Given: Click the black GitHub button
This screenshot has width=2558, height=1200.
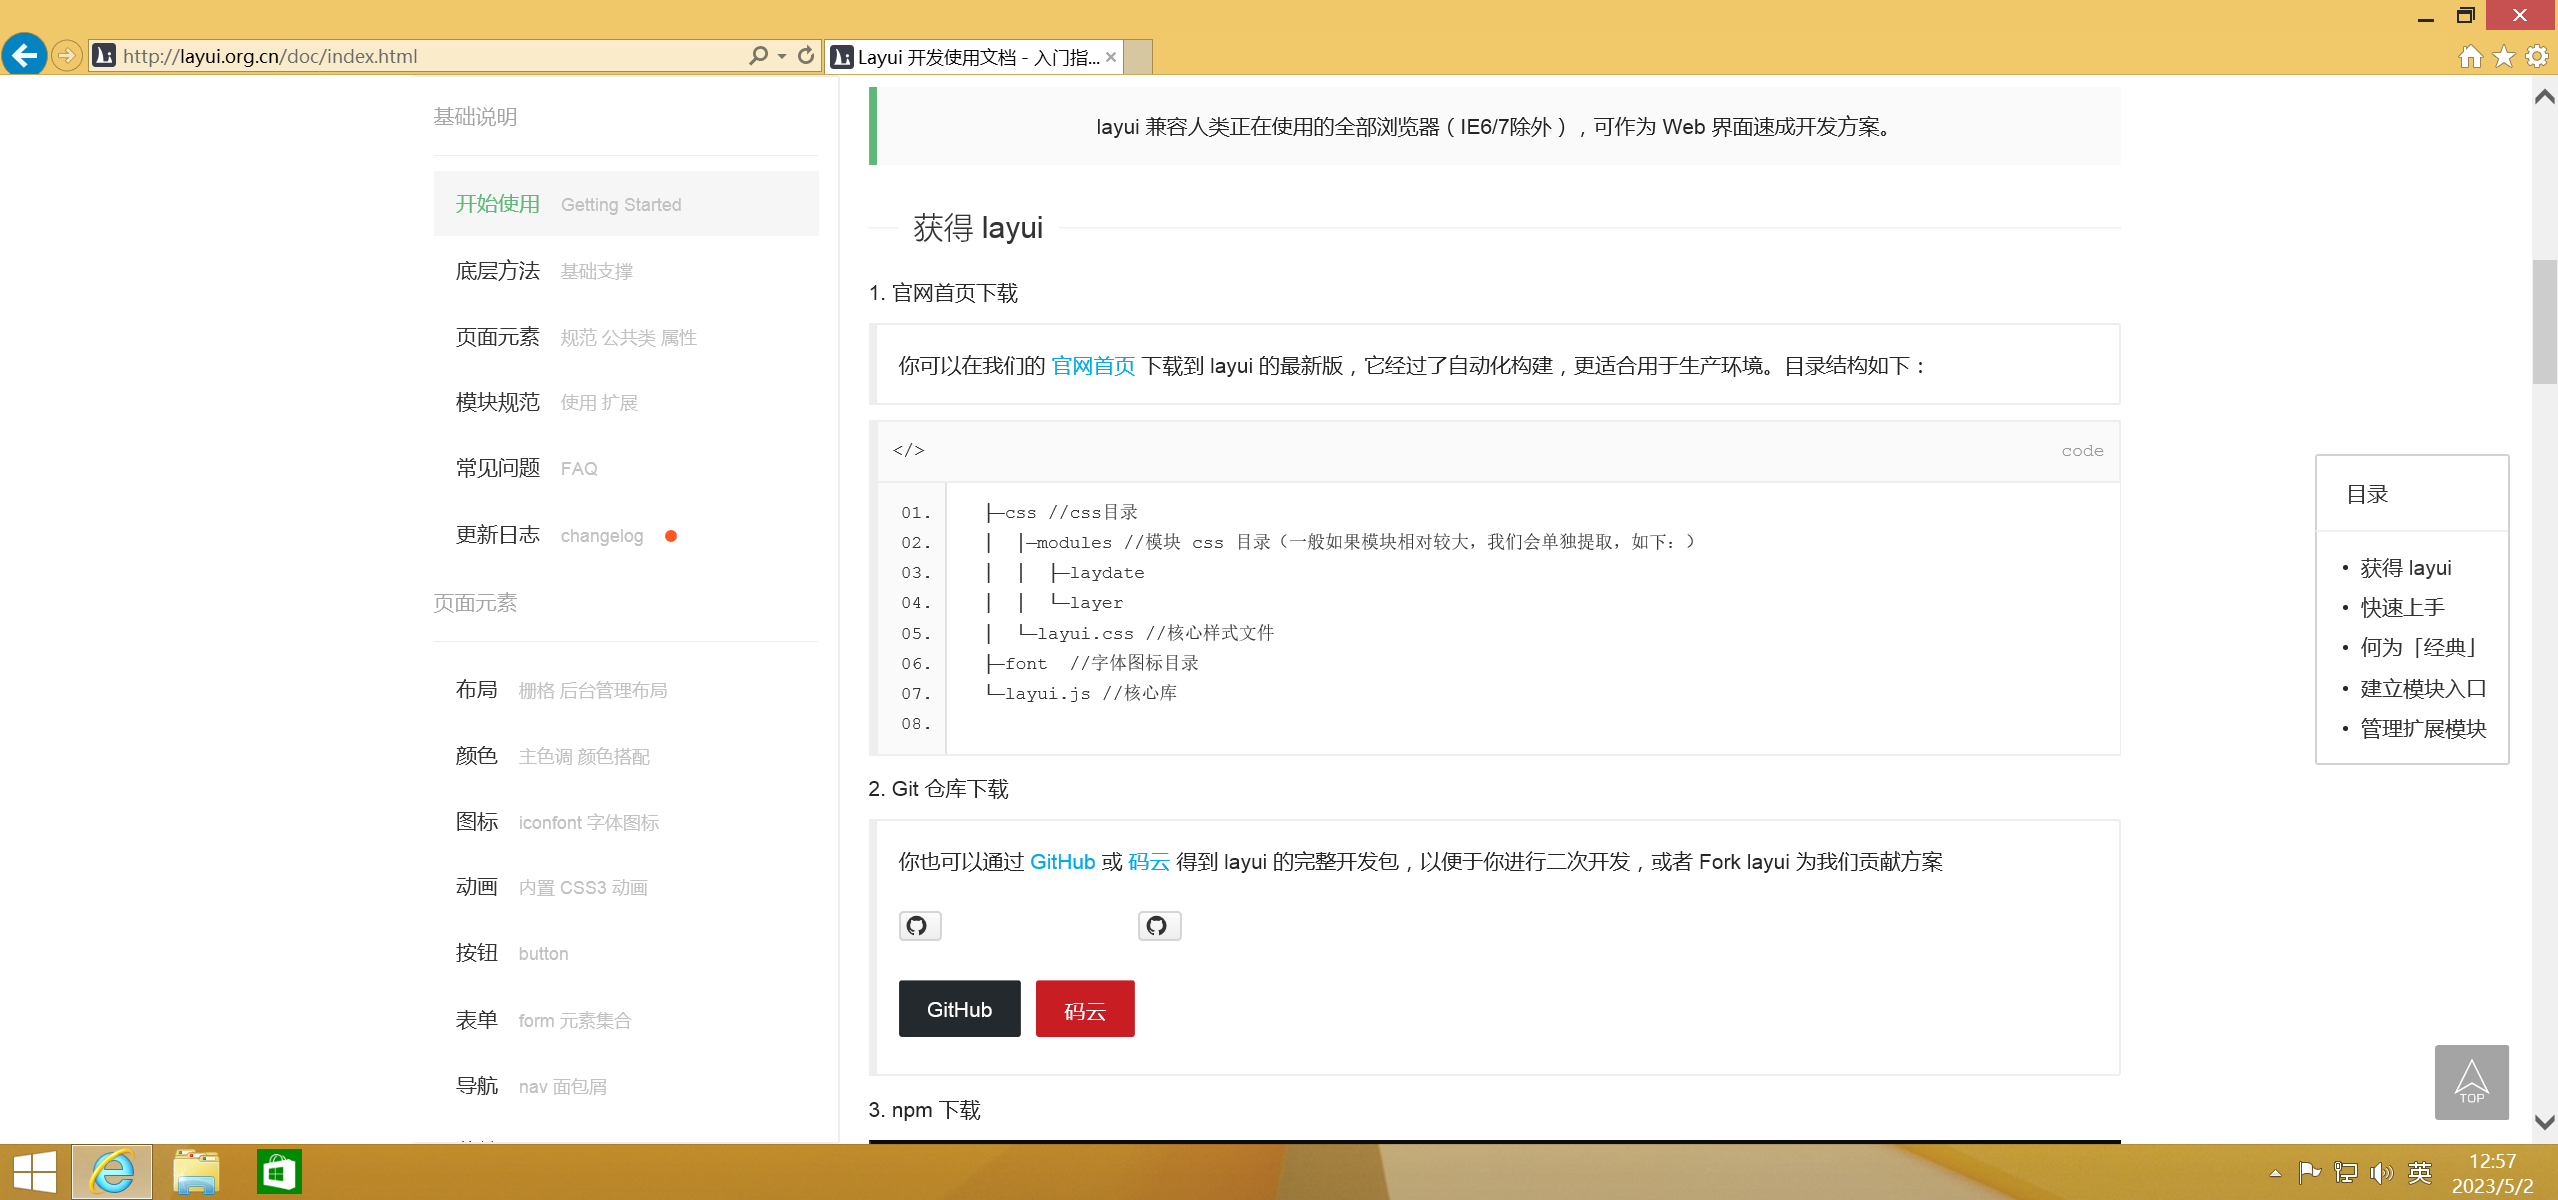Looking at the screenshot, I should [959, 1009].
